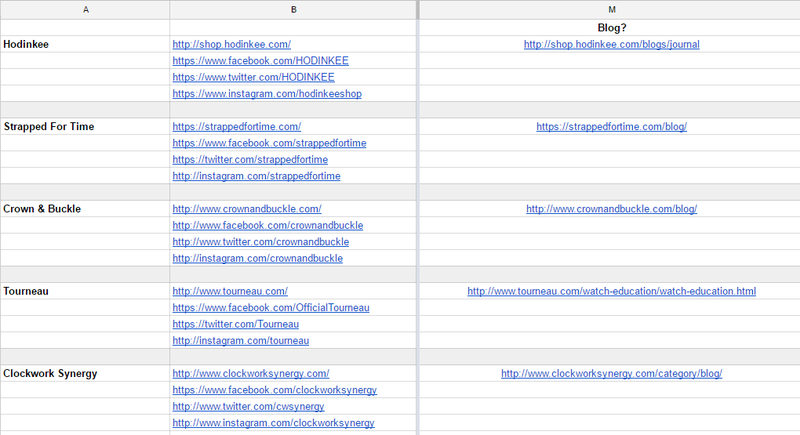Open Hodinkee blogs/journal link

(611, 44)
